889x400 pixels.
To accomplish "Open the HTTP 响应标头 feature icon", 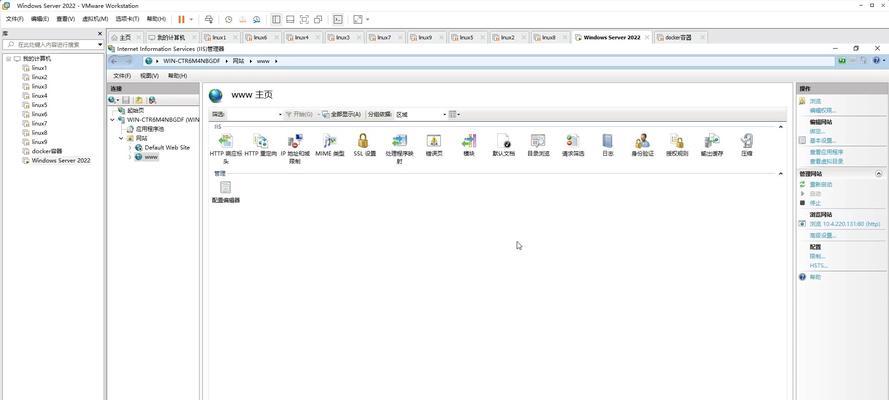I will tap(226, 141).
